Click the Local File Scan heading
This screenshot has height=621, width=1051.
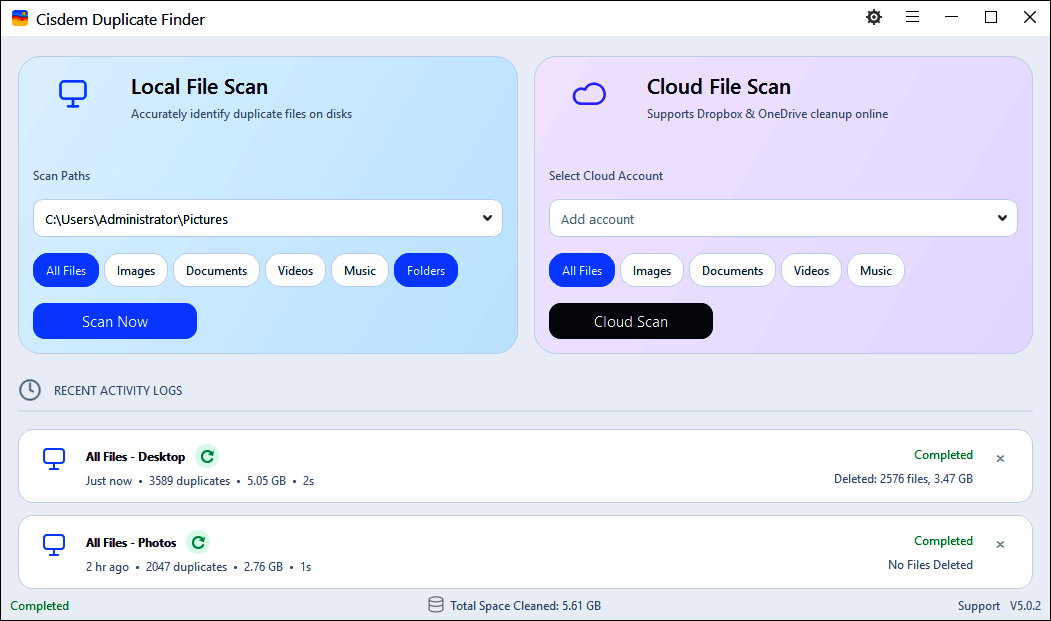pos(199,87)
